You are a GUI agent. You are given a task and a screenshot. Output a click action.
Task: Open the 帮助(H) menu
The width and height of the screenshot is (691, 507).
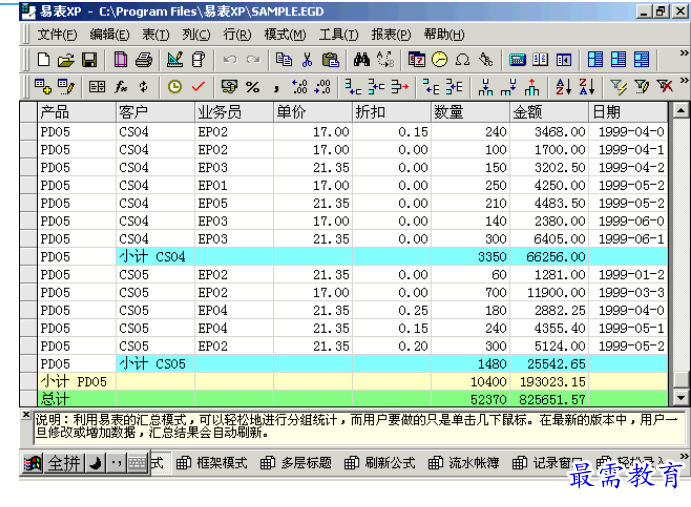coord(444,34)
